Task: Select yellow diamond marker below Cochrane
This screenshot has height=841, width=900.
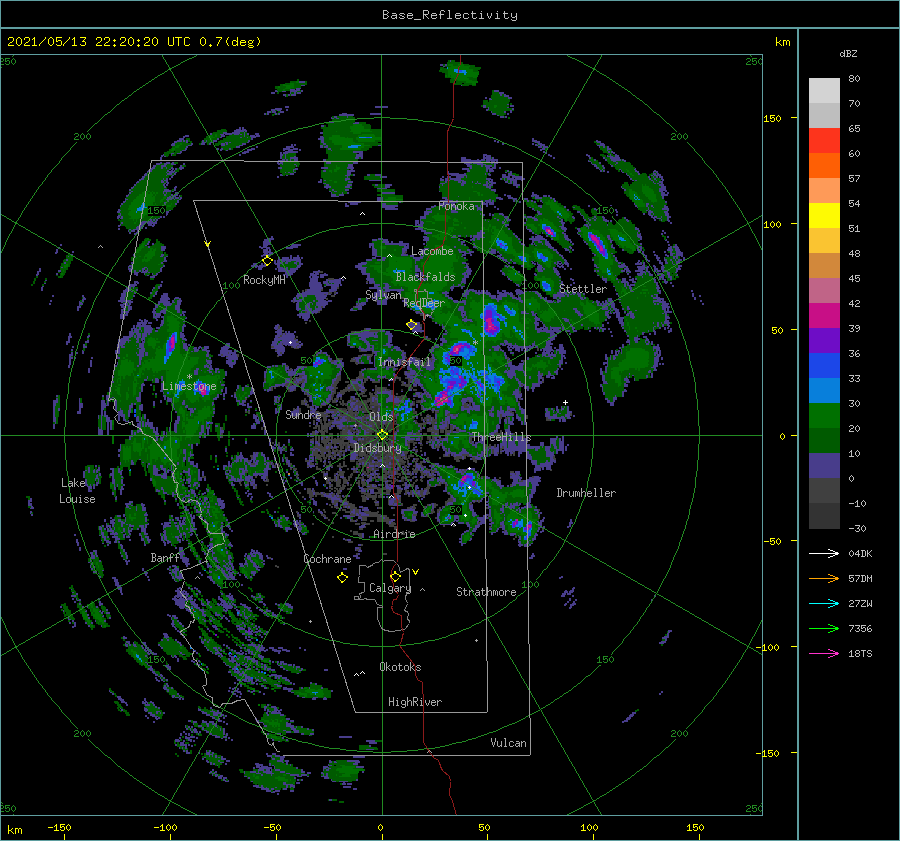Action: 342,577
